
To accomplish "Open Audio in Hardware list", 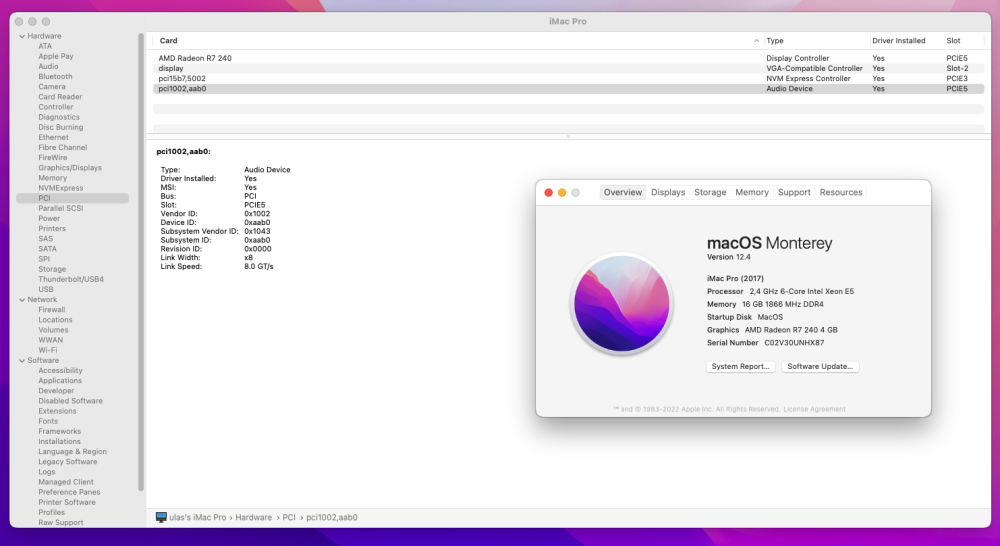I will tap(48, 67).
